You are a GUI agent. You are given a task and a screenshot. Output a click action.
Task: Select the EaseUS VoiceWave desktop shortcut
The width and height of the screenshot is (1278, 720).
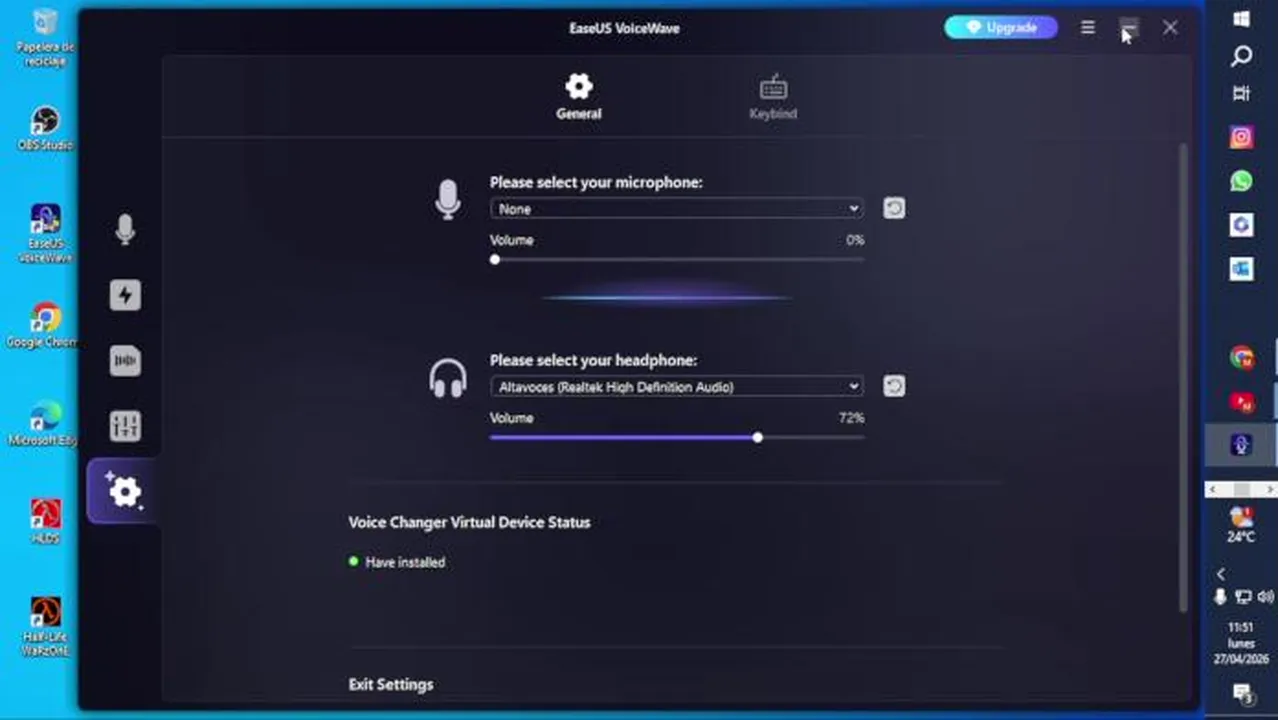pos(45,234)
